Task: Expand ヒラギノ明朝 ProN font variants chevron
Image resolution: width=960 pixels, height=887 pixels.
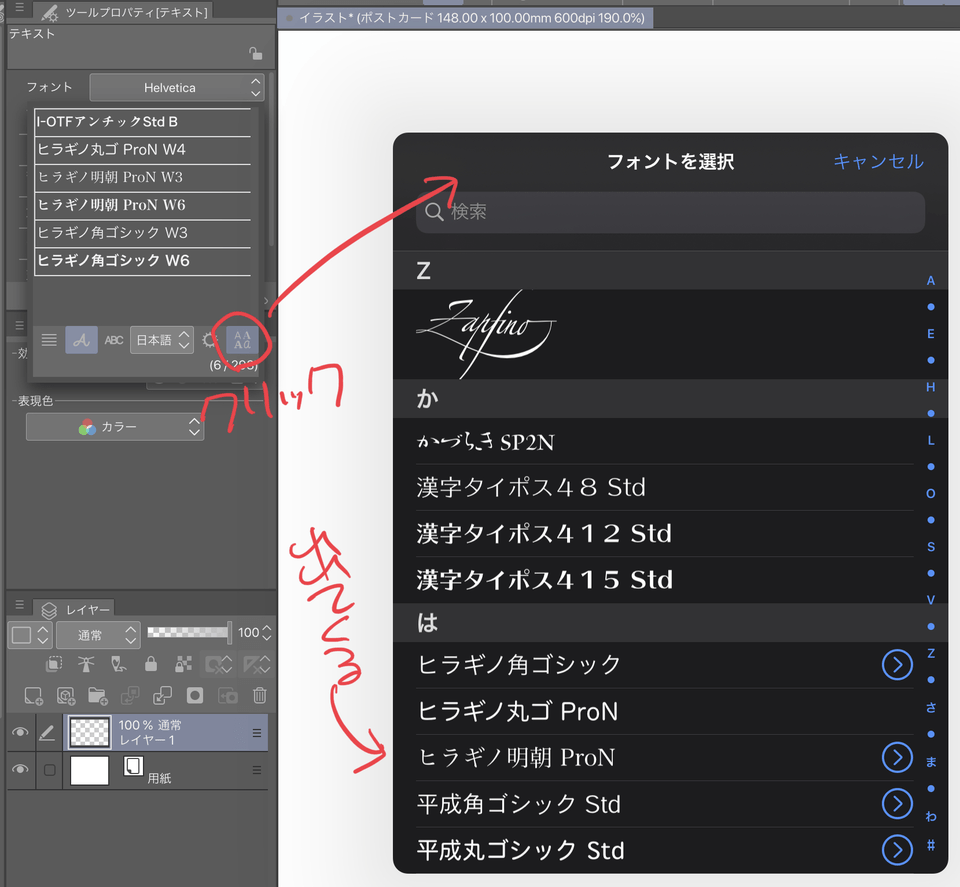Action: 897,757
